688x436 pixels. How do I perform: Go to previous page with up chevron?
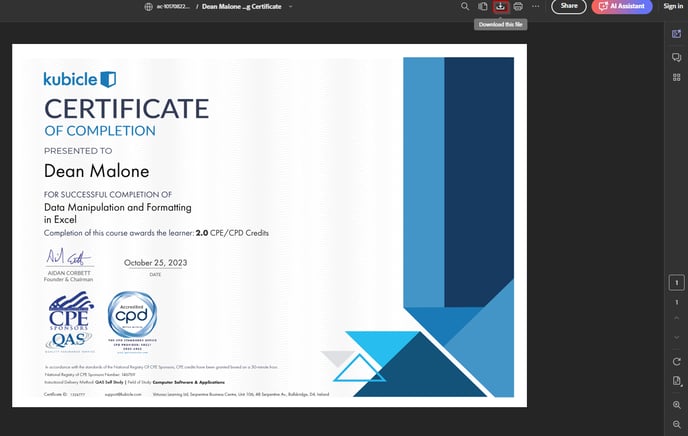point(677,318)
